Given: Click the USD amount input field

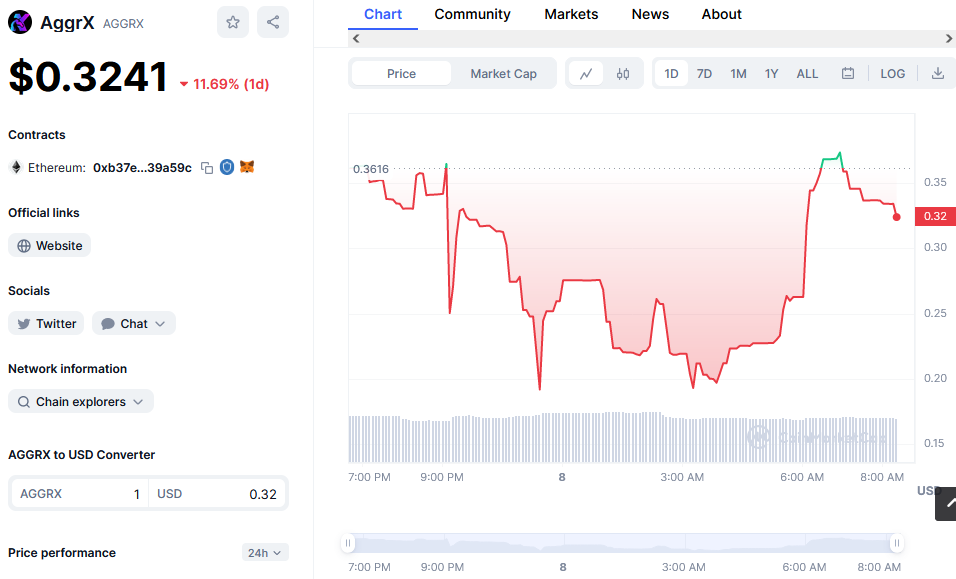Looking at the screenshot, I should click(217, 494).
